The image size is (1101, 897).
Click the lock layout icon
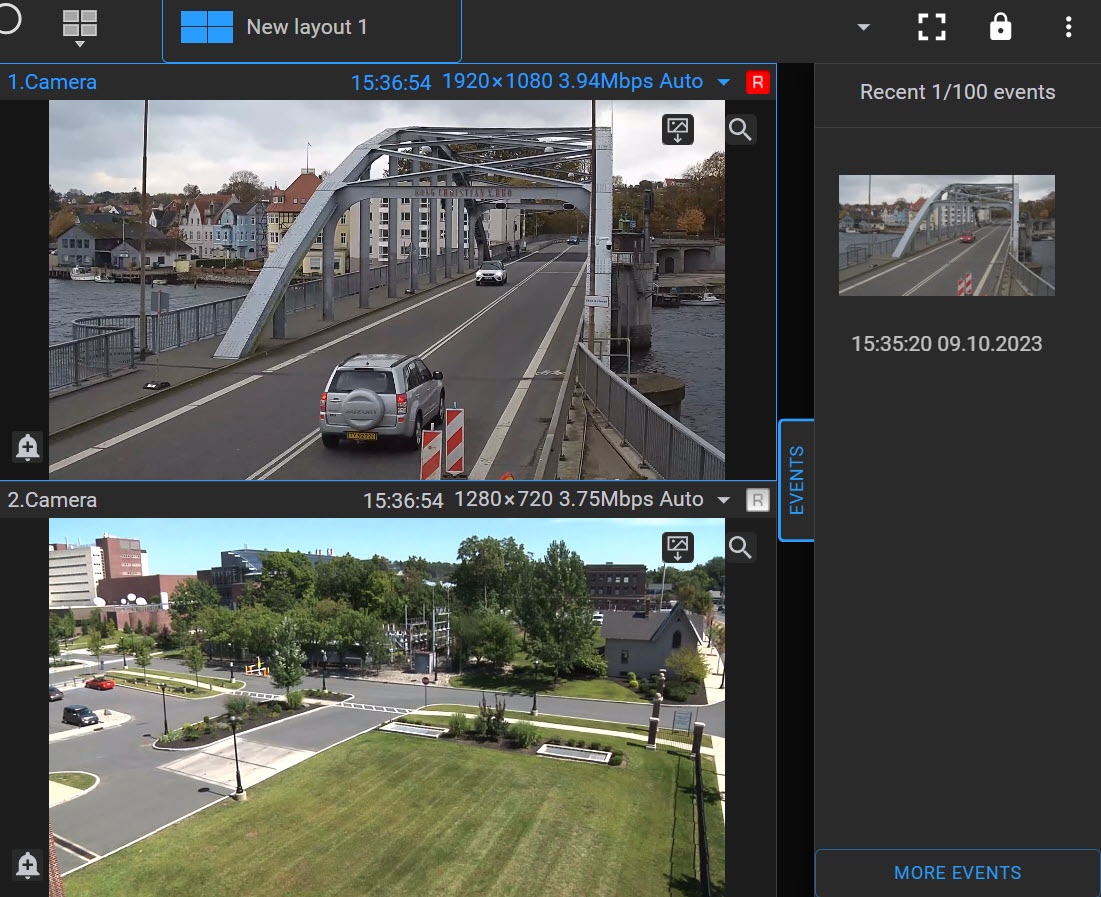[x=1000, y=27]
